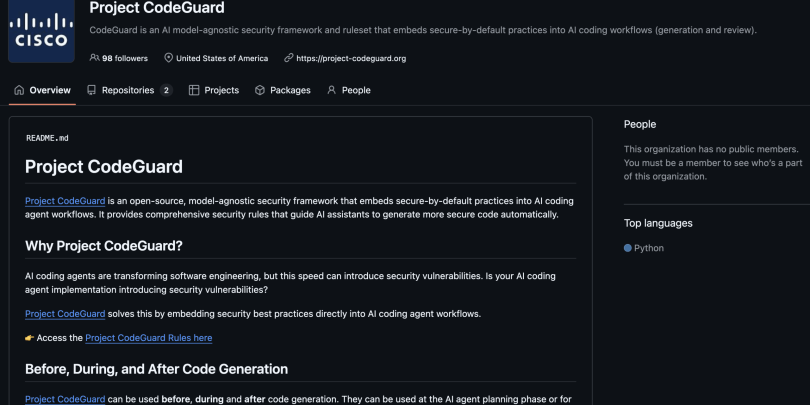
Task: Click the link chain icon beside website URL
Action: point(288,58)
